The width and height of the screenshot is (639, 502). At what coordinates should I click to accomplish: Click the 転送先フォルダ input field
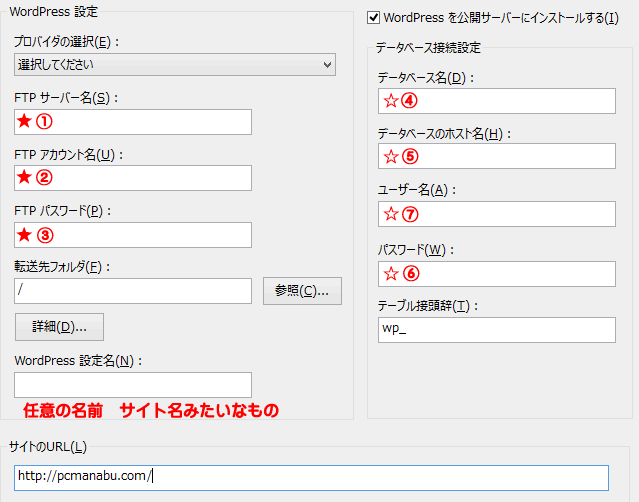click(133, 291)
